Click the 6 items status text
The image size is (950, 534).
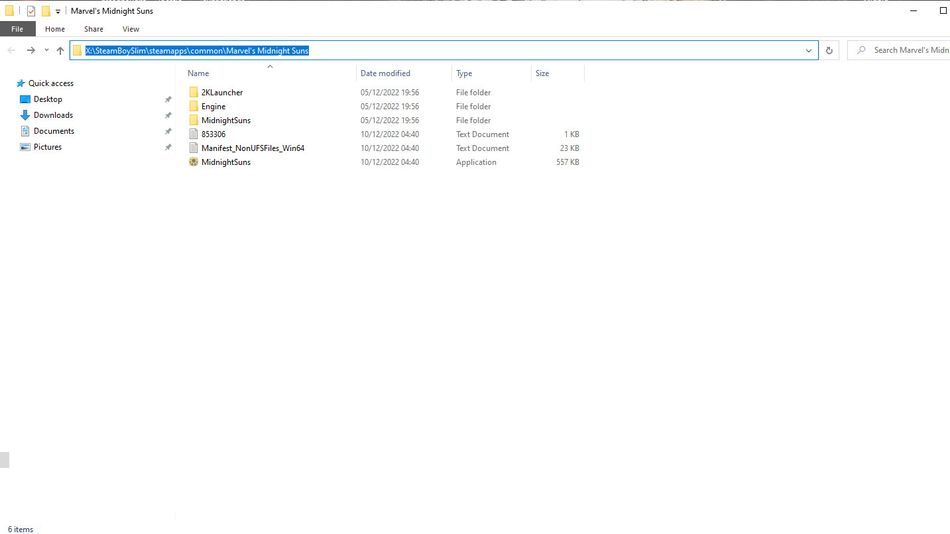click(21, 529)
